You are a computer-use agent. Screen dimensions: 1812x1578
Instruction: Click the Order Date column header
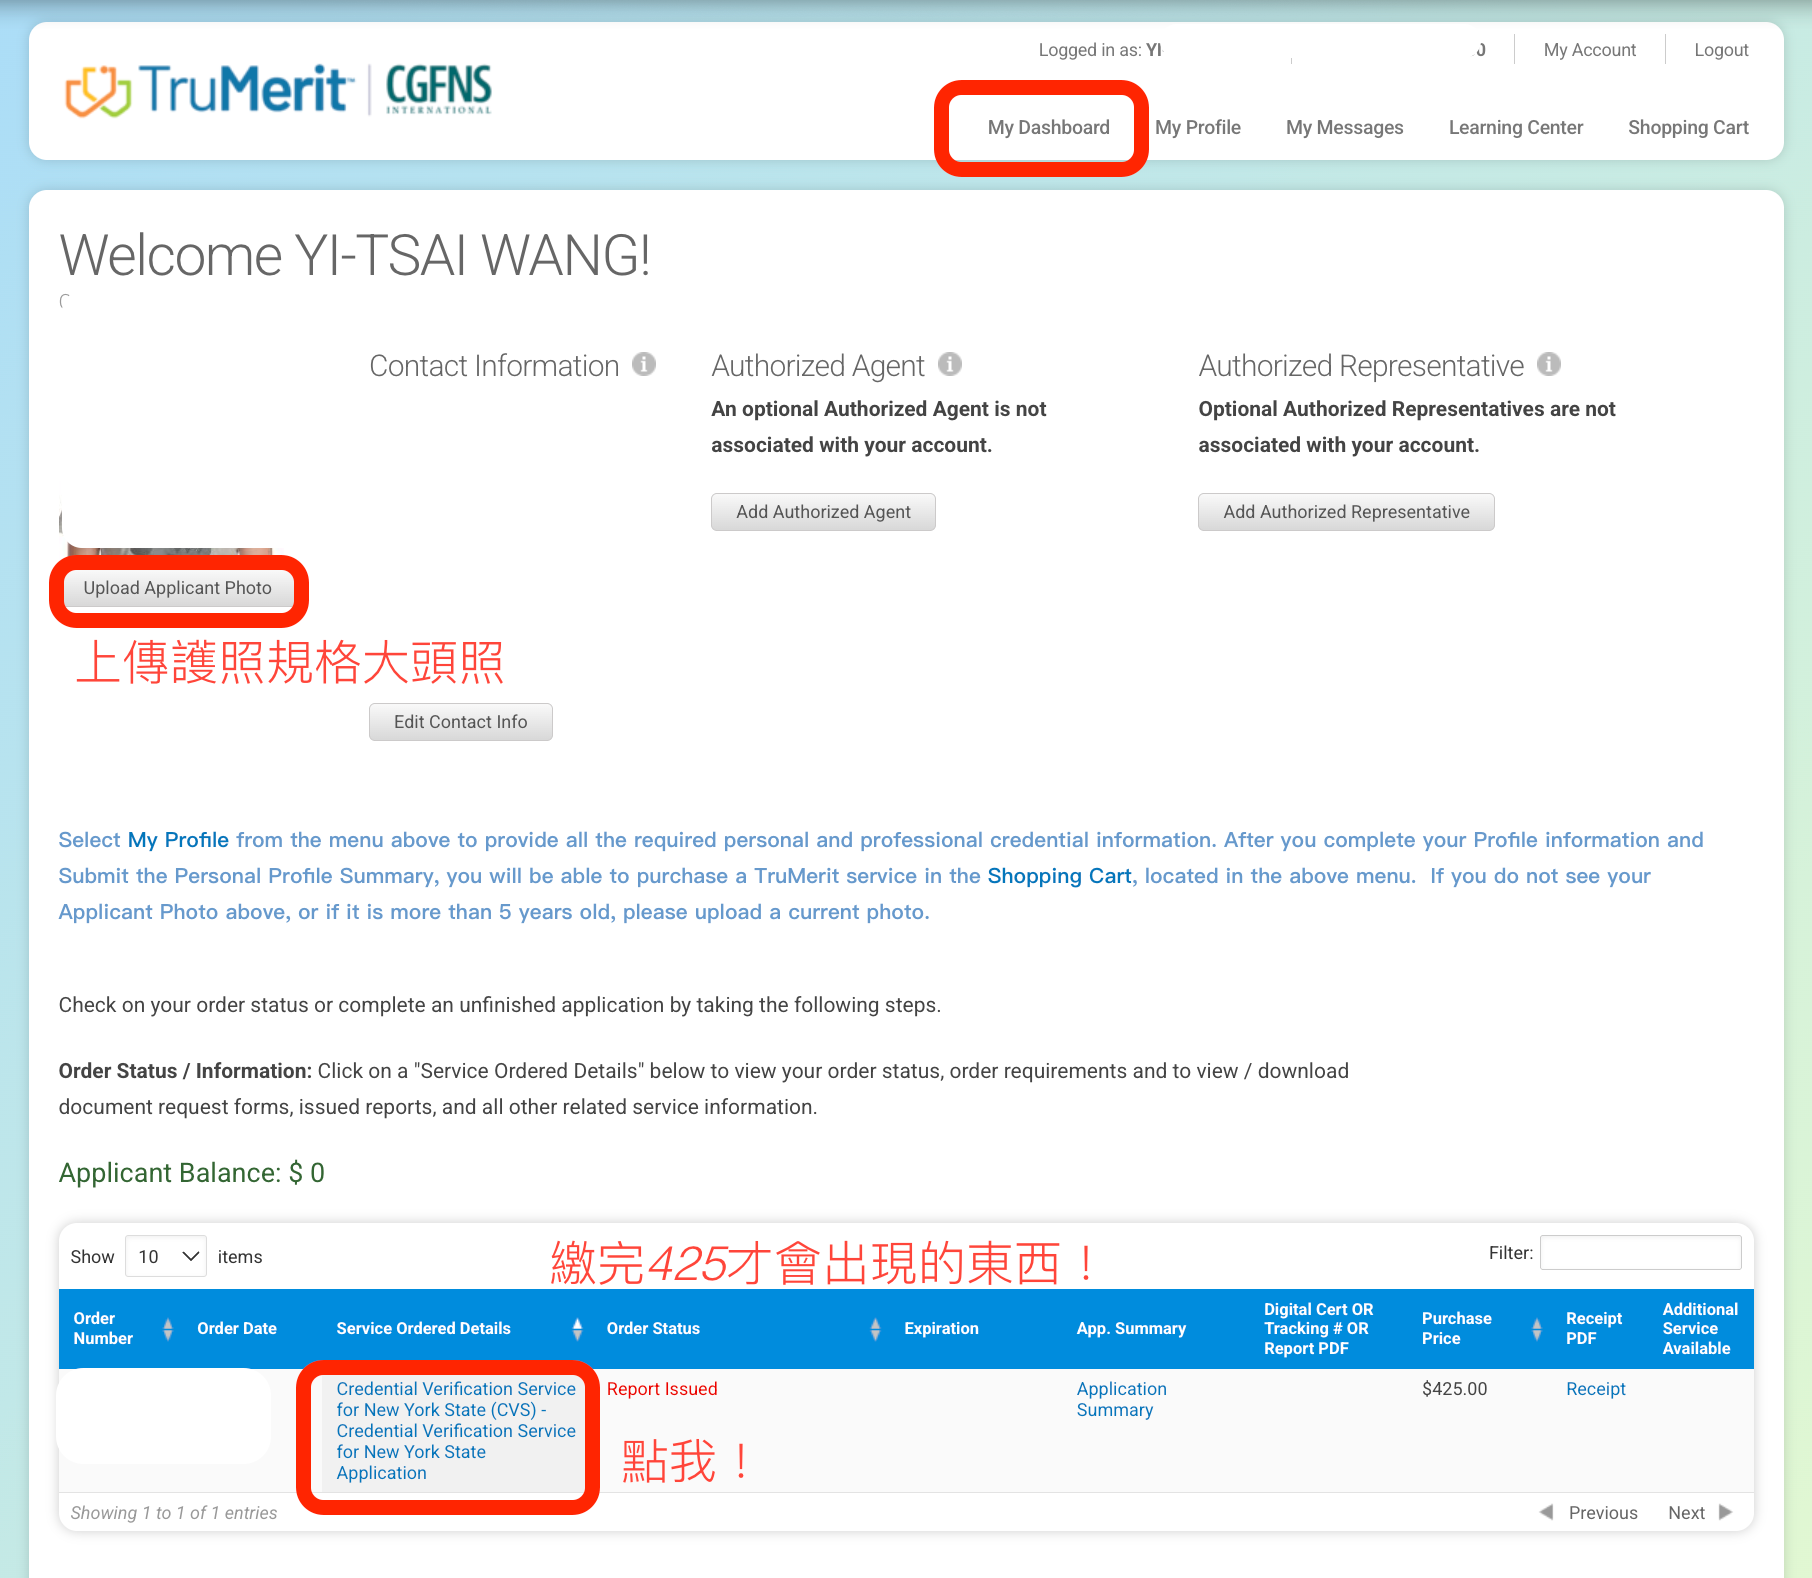[237, 1329]
